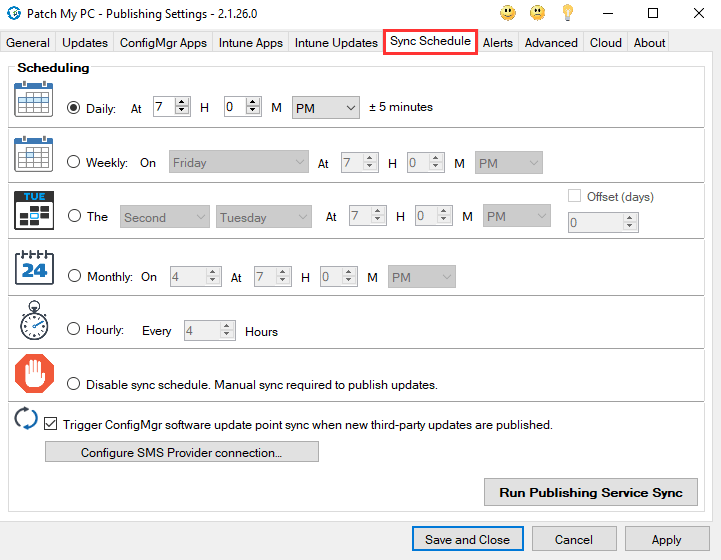Select the Hourly schedule radio button

point(74,329)
